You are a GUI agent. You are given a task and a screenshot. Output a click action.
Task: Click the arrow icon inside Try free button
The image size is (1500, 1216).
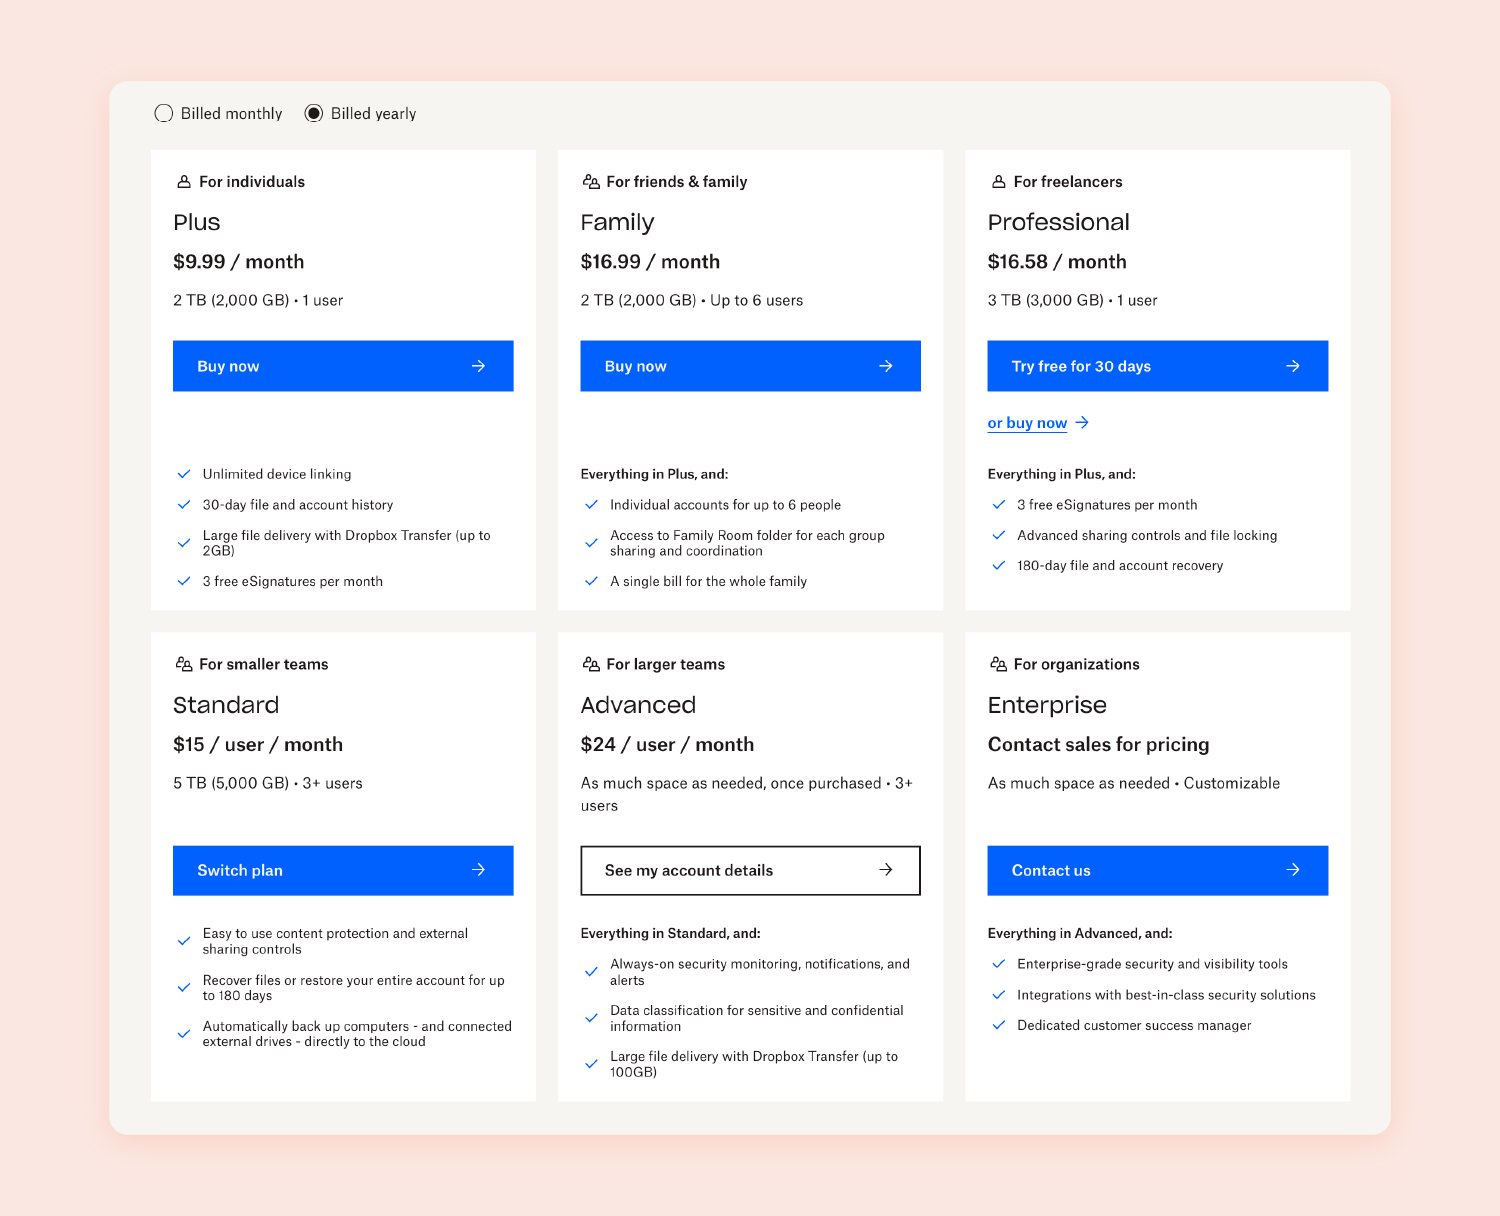[x=1294, y=366]
